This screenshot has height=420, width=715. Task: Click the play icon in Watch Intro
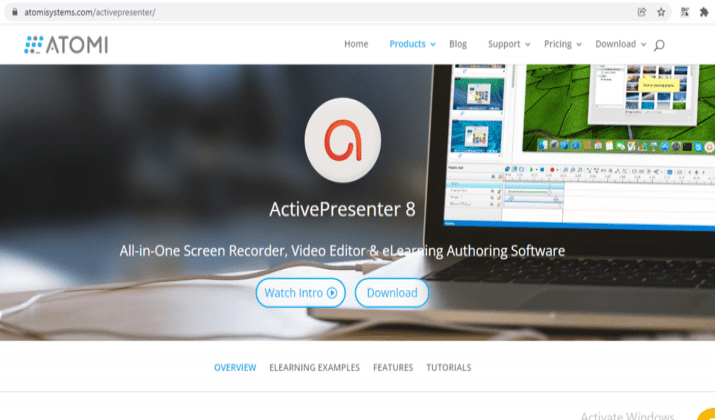tap(332, 293)
